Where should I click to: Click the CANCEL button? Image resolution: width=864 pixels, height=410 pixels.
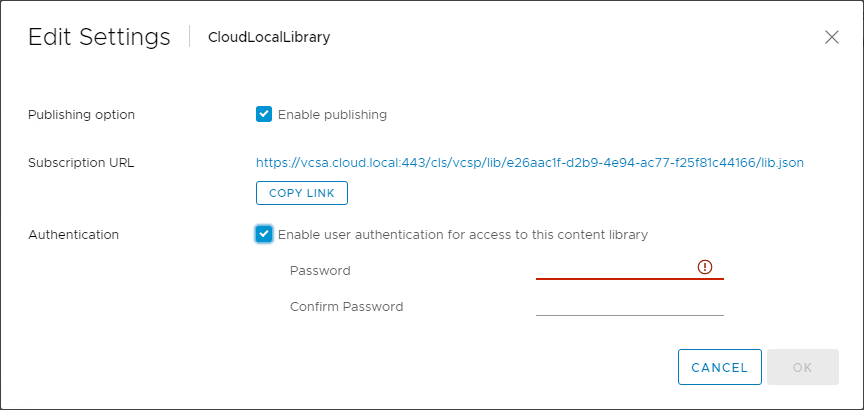pos(719,367)
